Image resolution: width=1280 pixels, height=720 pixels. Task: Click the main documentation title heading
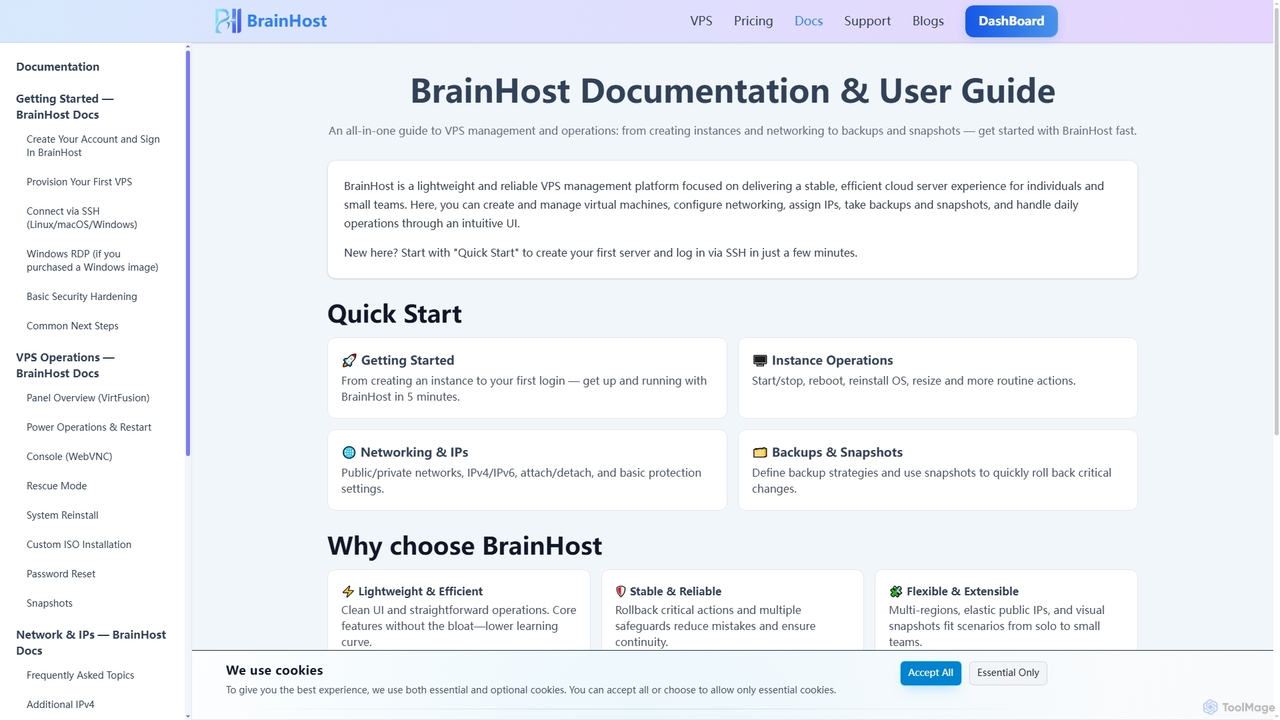coord(732,90)
